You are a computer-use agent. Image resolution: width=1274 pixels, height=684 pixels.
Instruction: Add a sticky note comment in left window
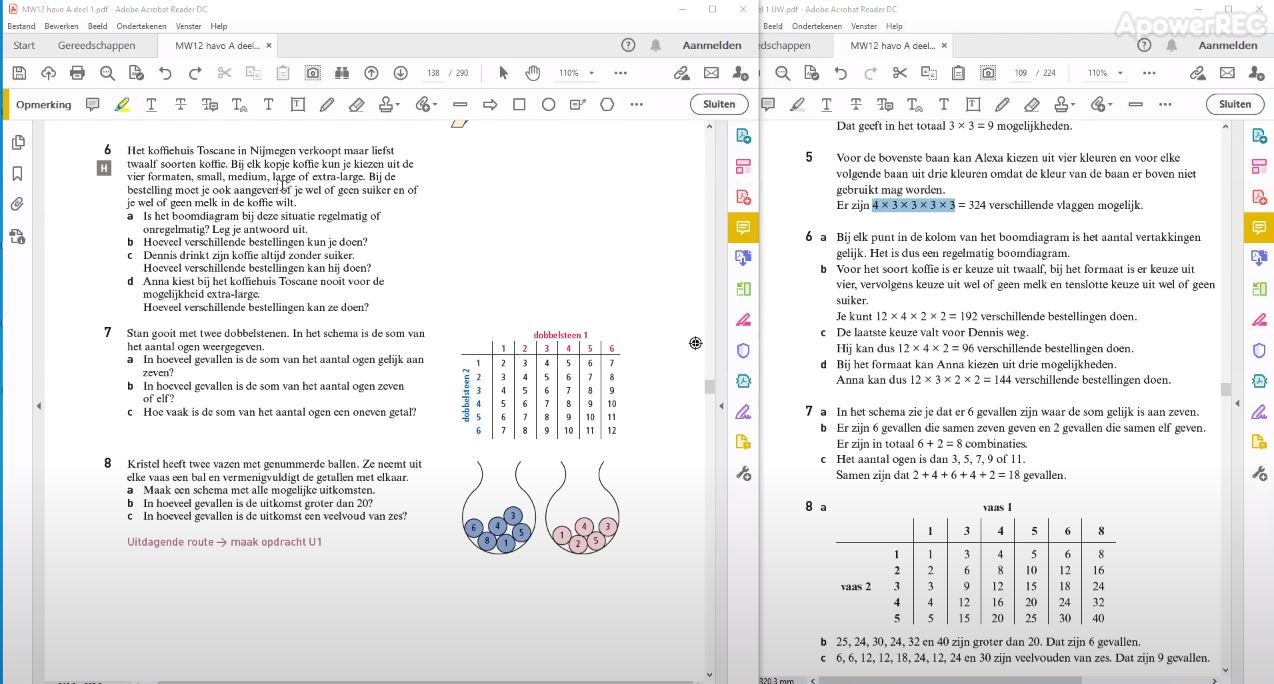point(93,104)
